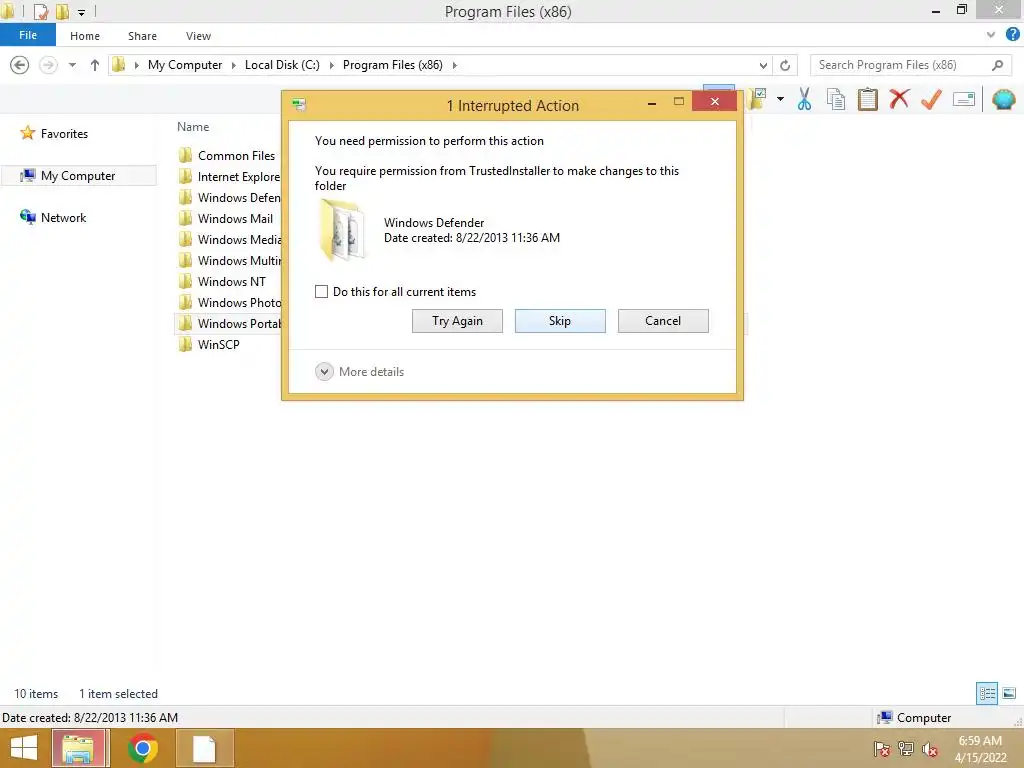Image resolution: width=1024 pixels, height=768 pixels.
Task: Click the Rename toolbar icon
Action: coord(964,99)
